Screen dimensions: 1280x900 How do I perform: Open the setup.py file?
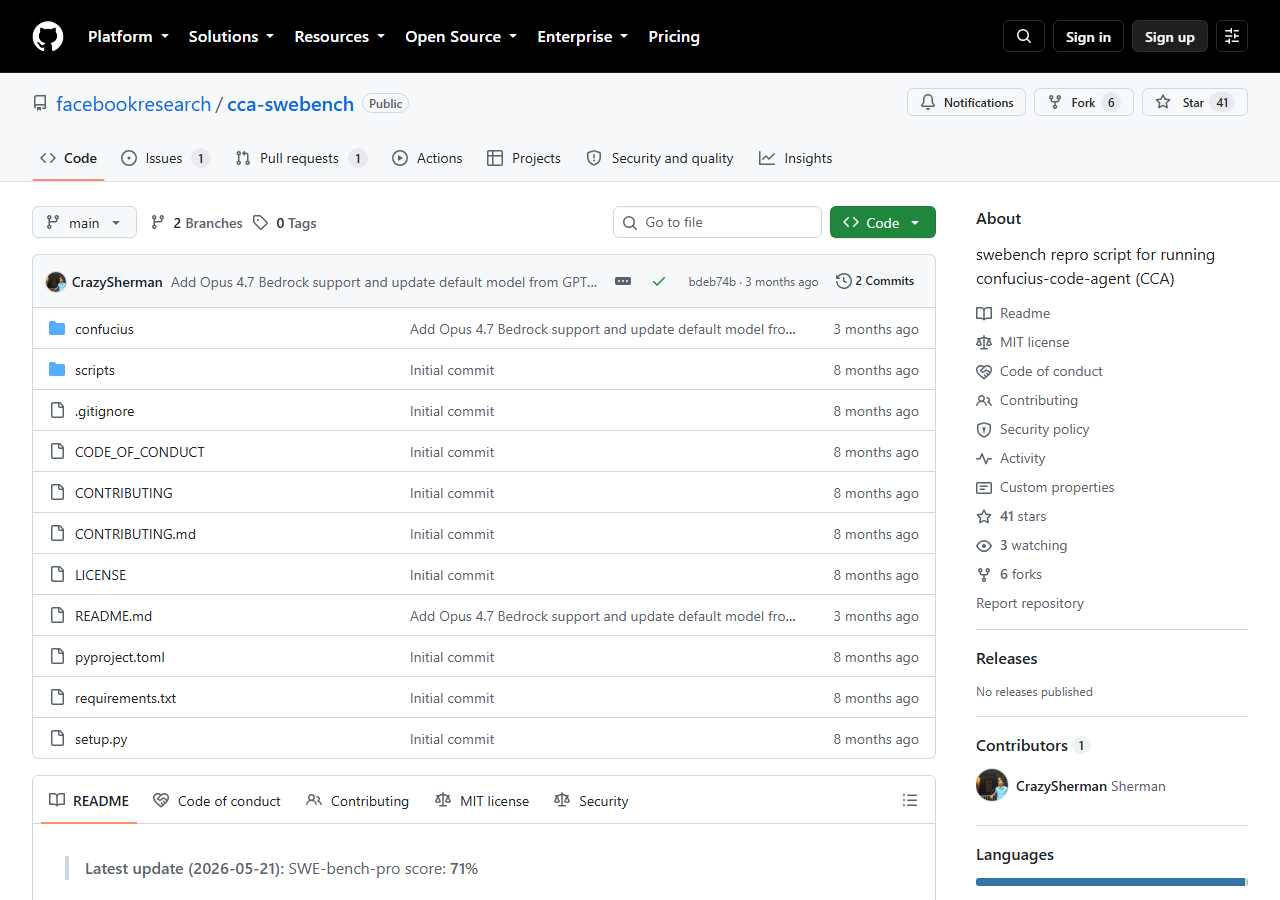click(x=101, y=739)
